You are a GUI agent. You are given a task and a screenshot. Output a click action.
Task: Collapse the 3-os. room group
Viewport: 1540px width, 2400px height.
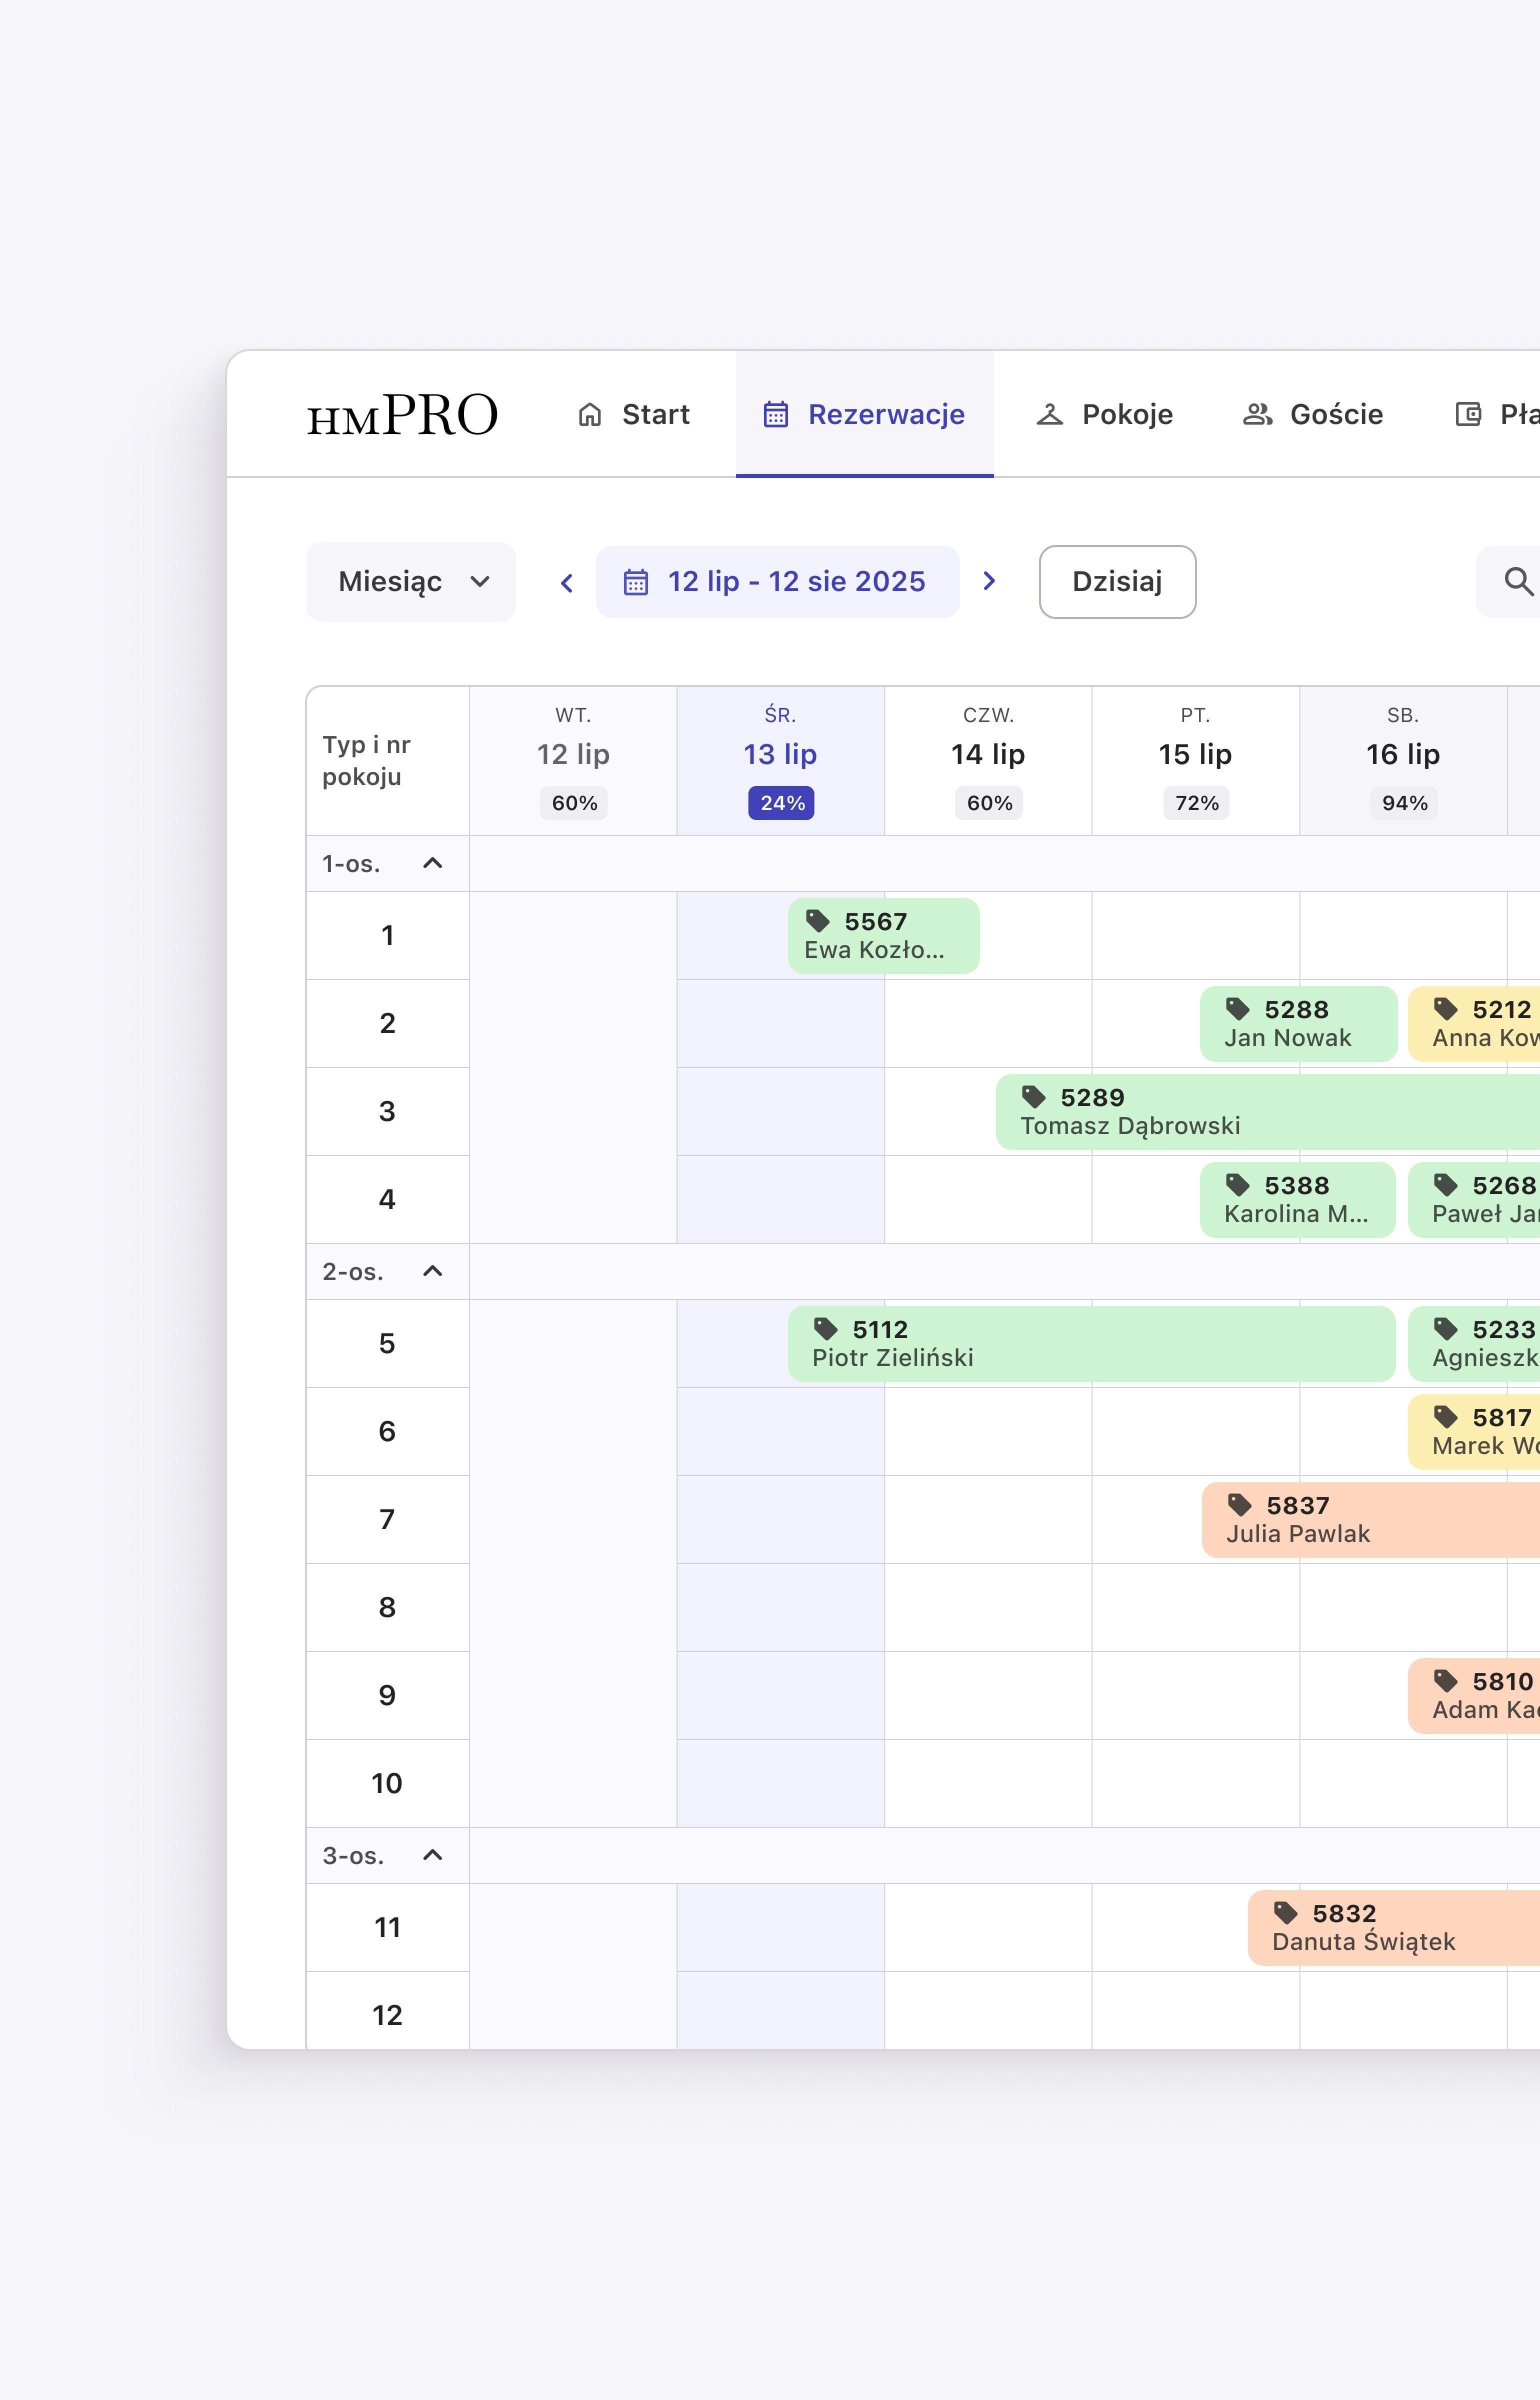(x=433, y=1855)
